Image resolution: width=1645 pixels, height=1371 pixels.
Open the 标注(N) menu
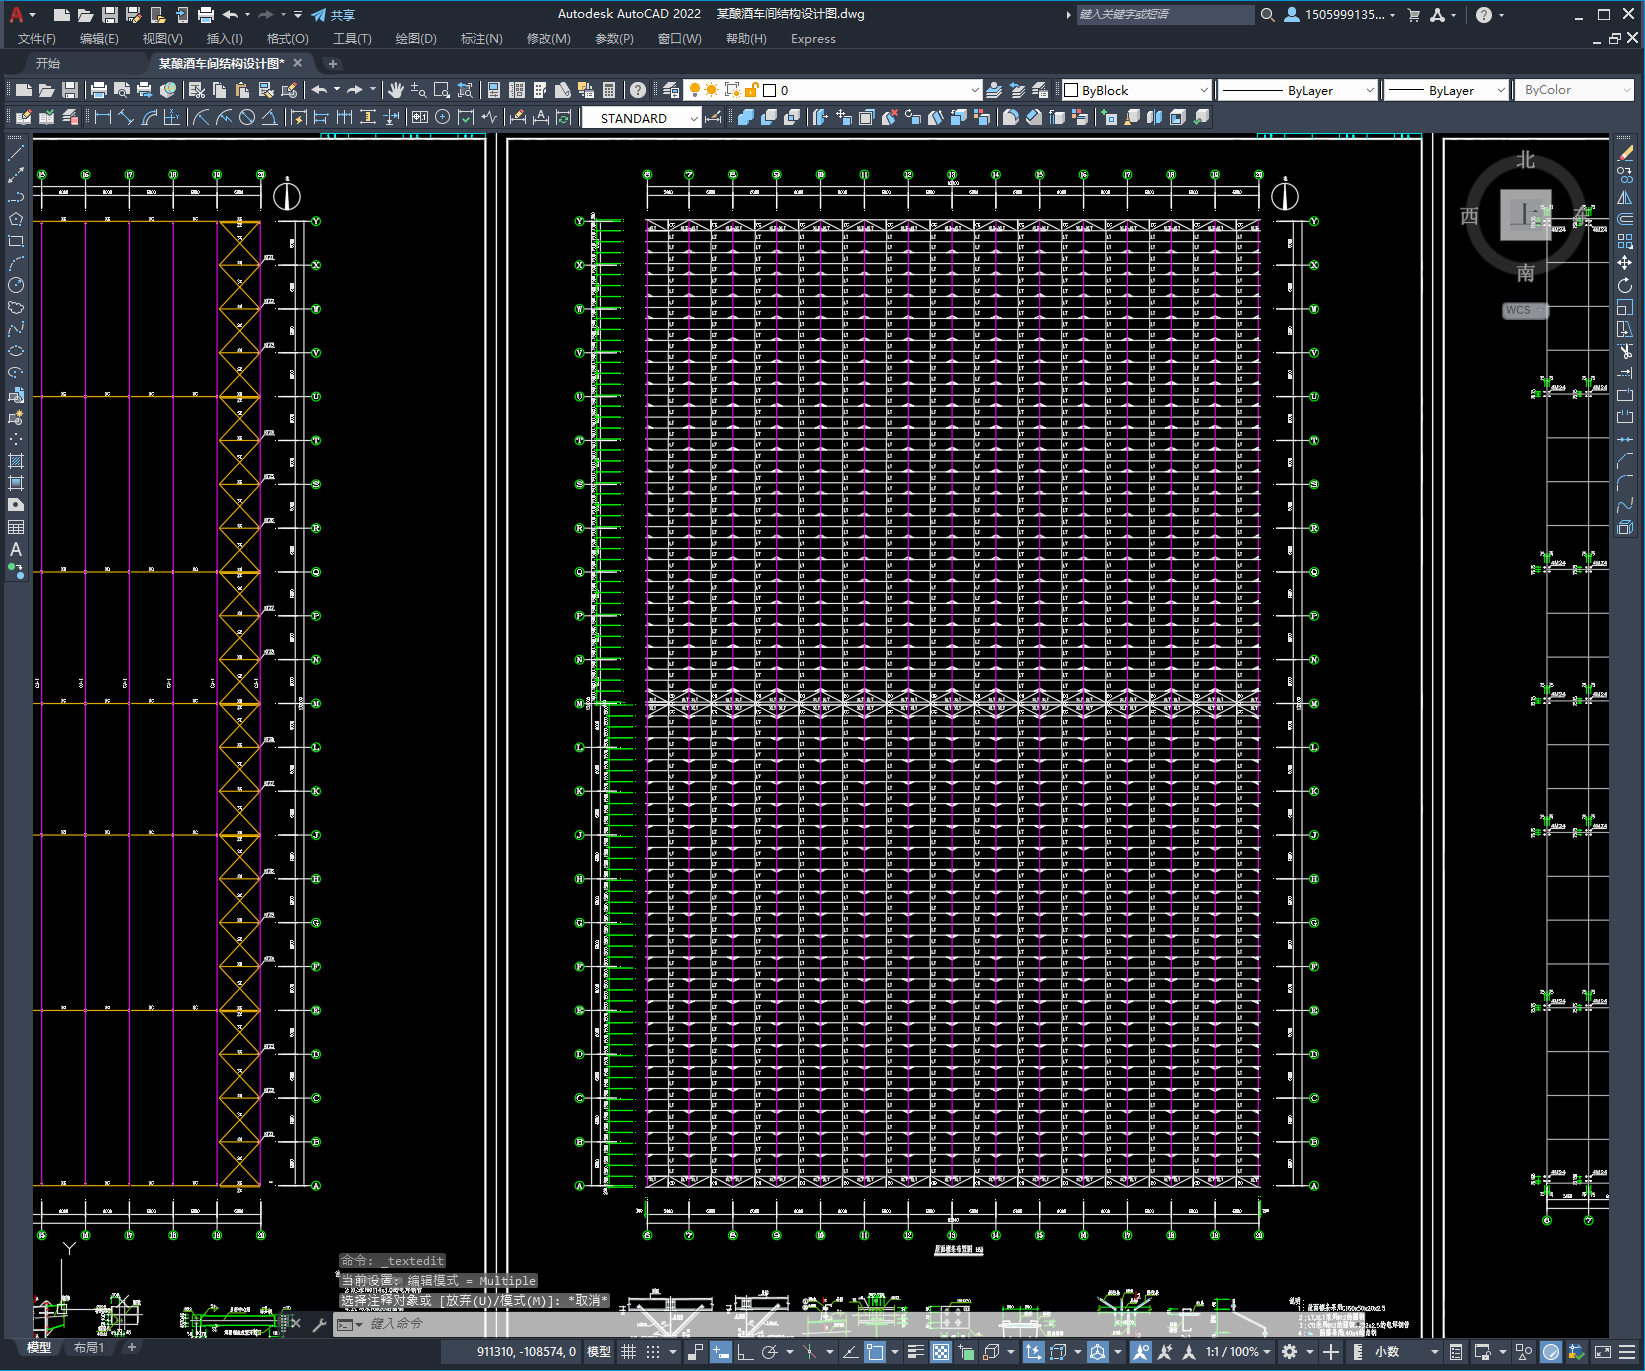481,39
